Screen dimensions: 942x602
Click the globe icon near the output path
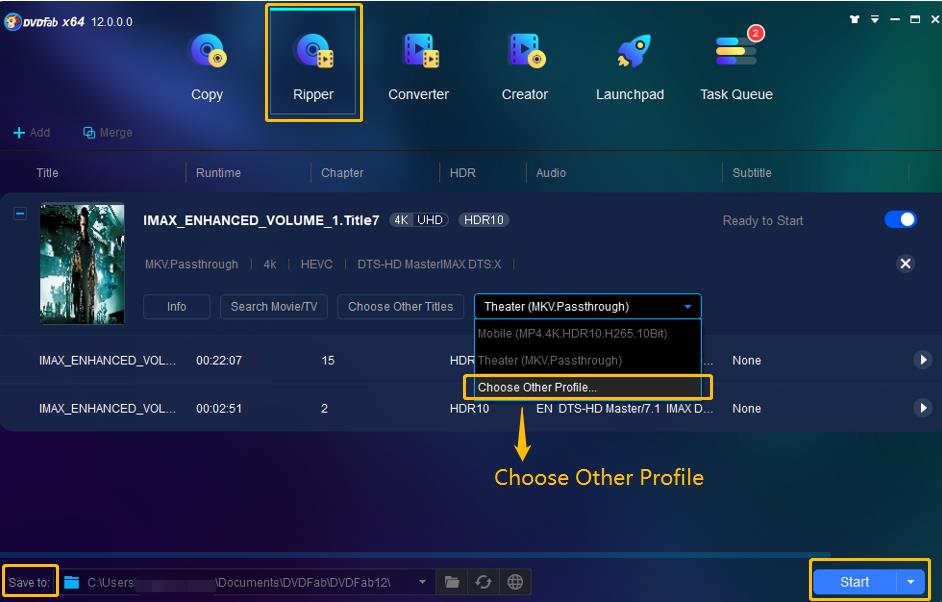(x=515, y=582)
